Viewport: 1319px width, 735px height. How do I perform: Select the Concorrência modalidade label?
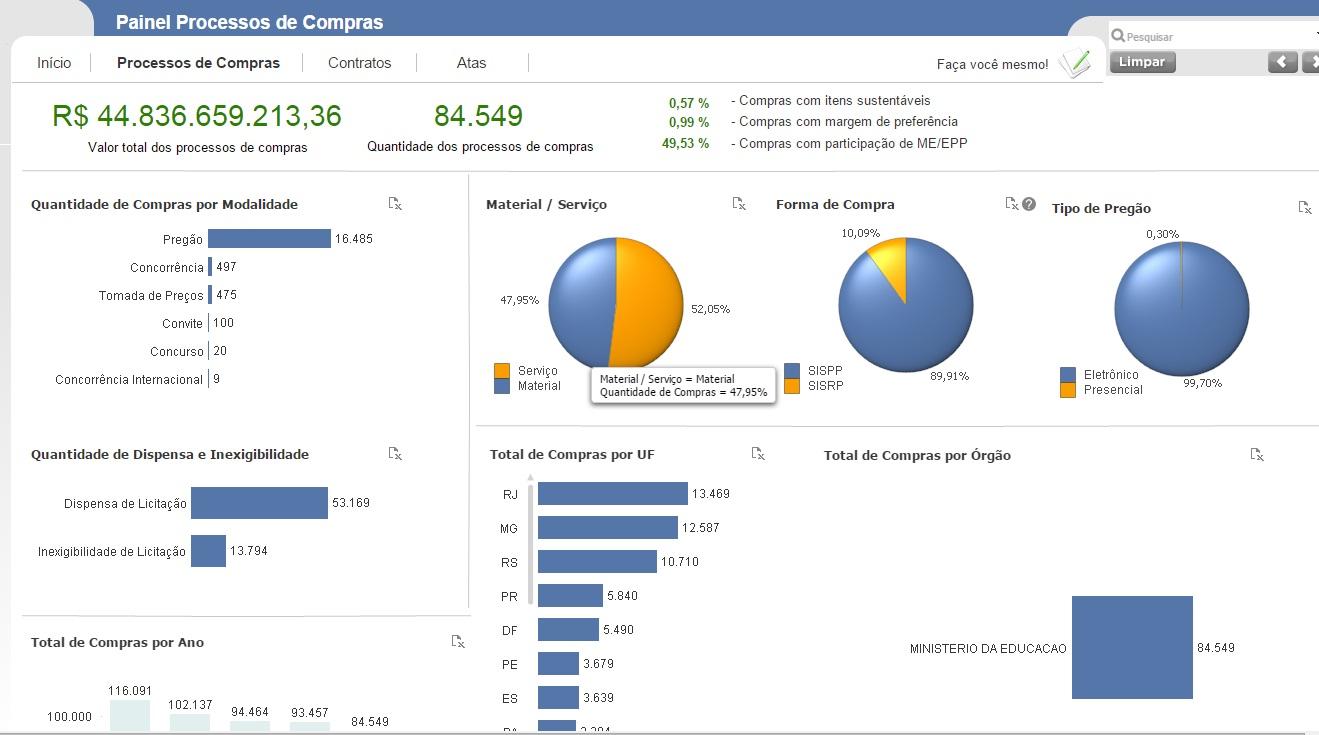click(x=166, y=267)
